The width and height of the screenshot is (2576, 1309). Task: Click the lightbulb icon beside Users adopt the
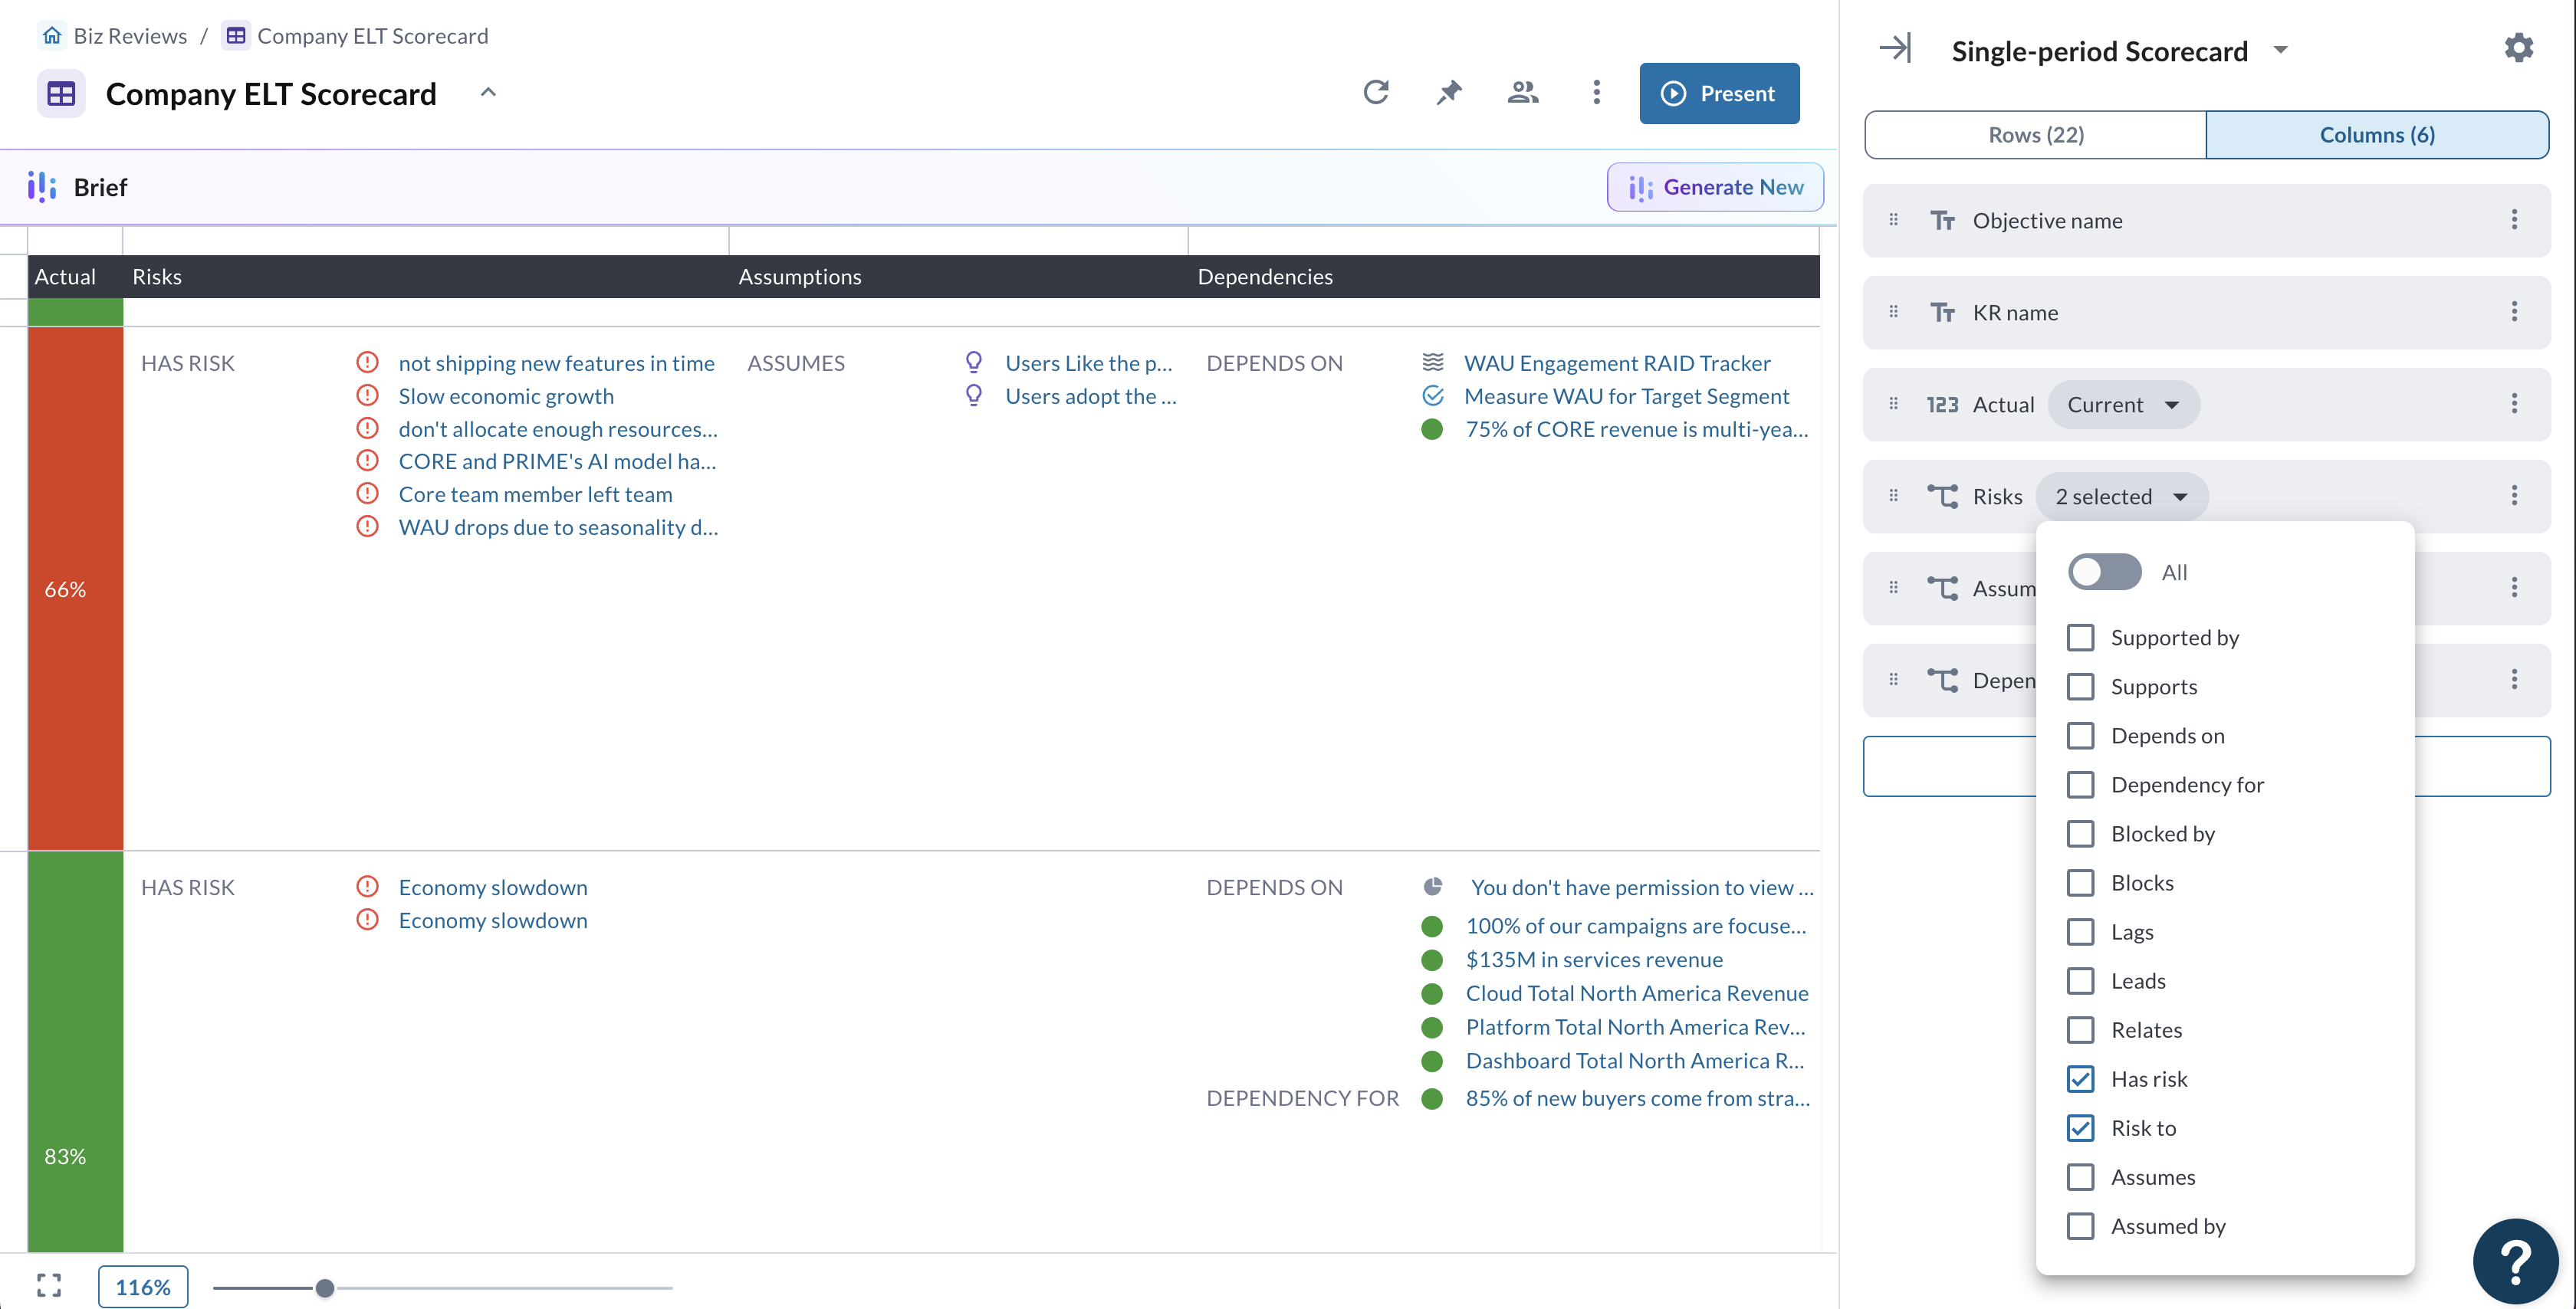pyautogui.click(x=973, y=396)
